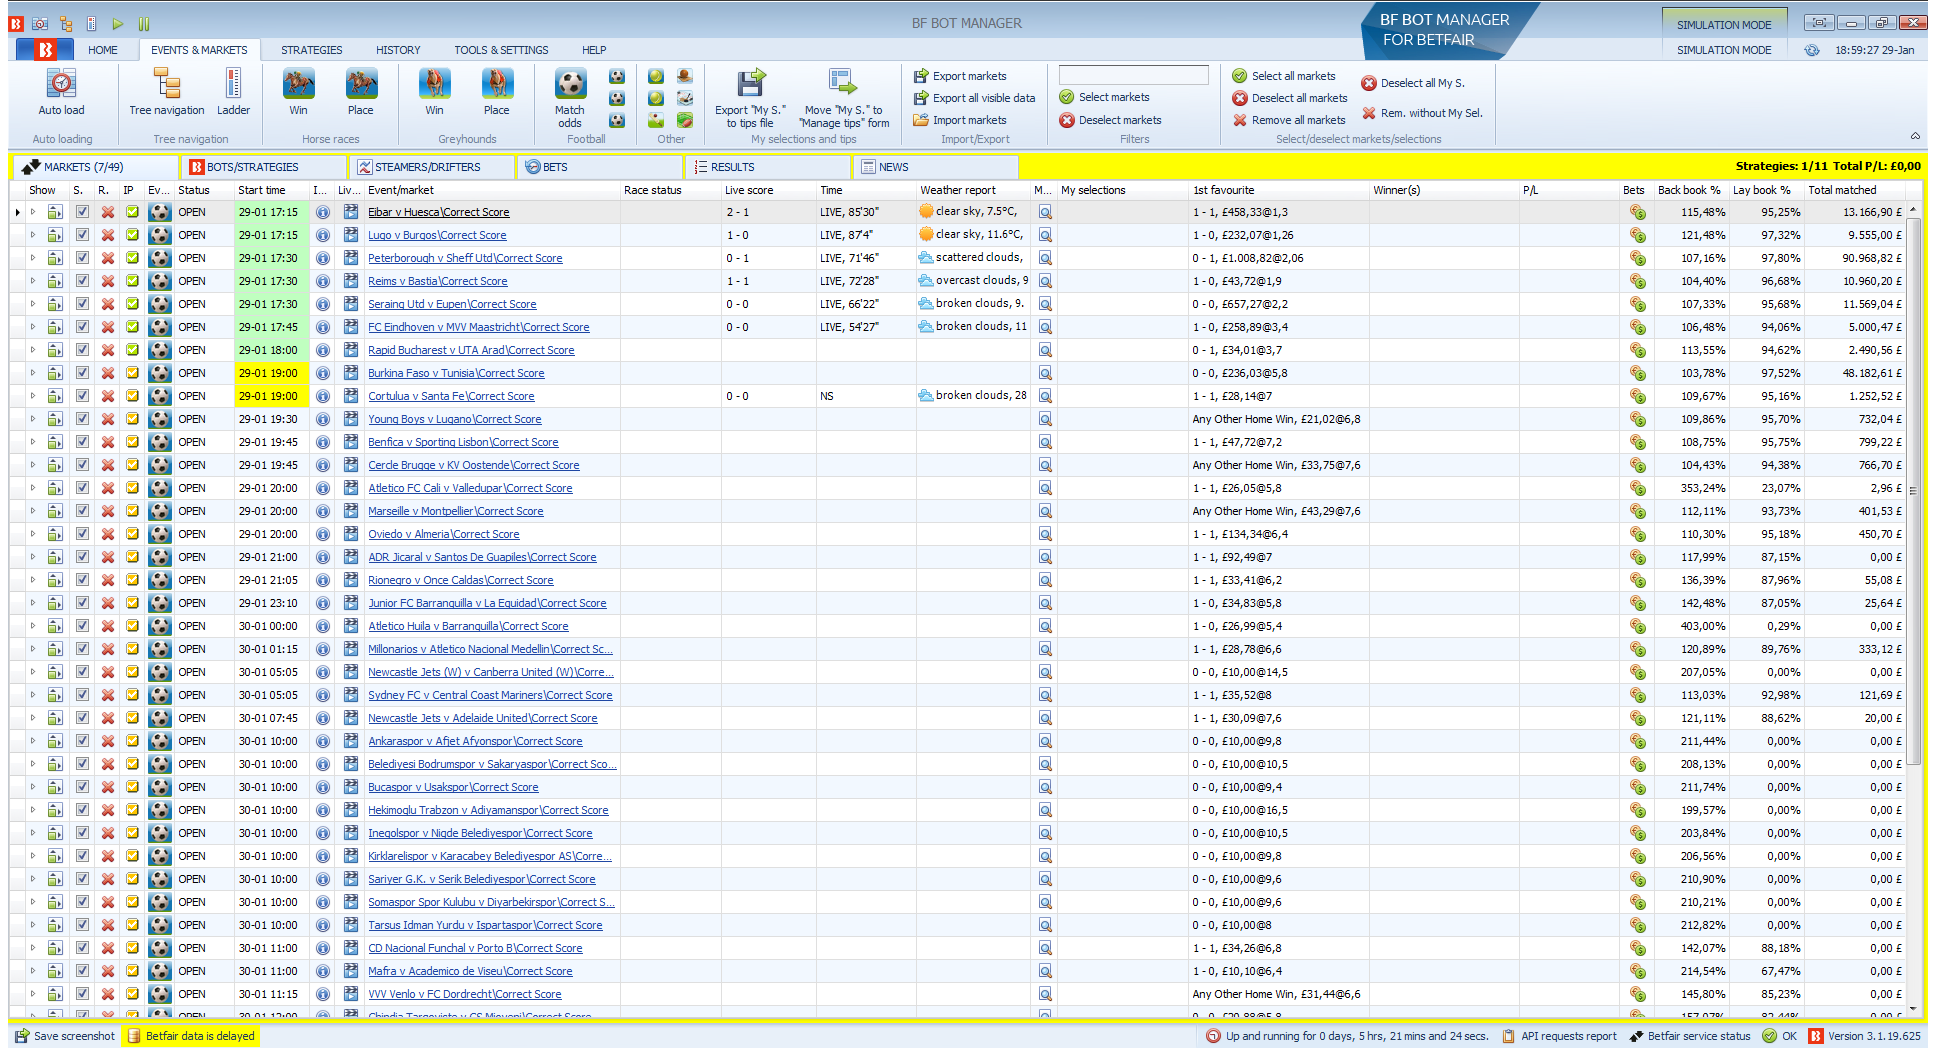Click Remove all markets

(x=1289, y=120)
